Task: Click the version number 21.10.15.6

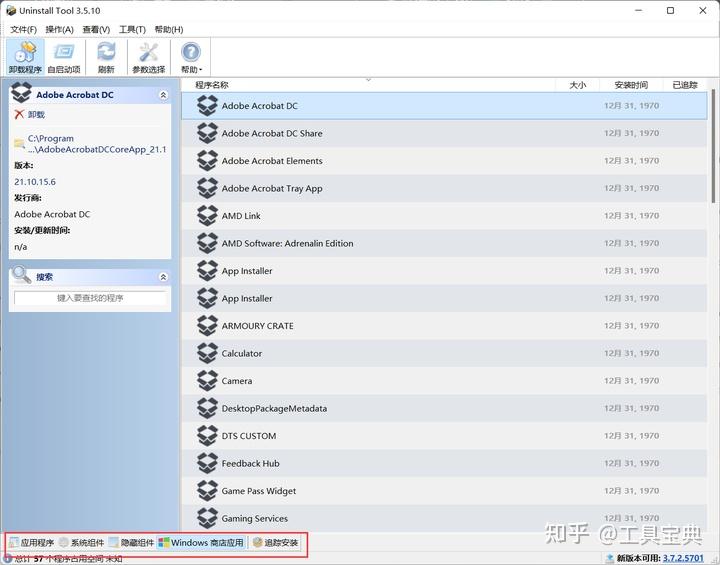Action: (35, 182)
